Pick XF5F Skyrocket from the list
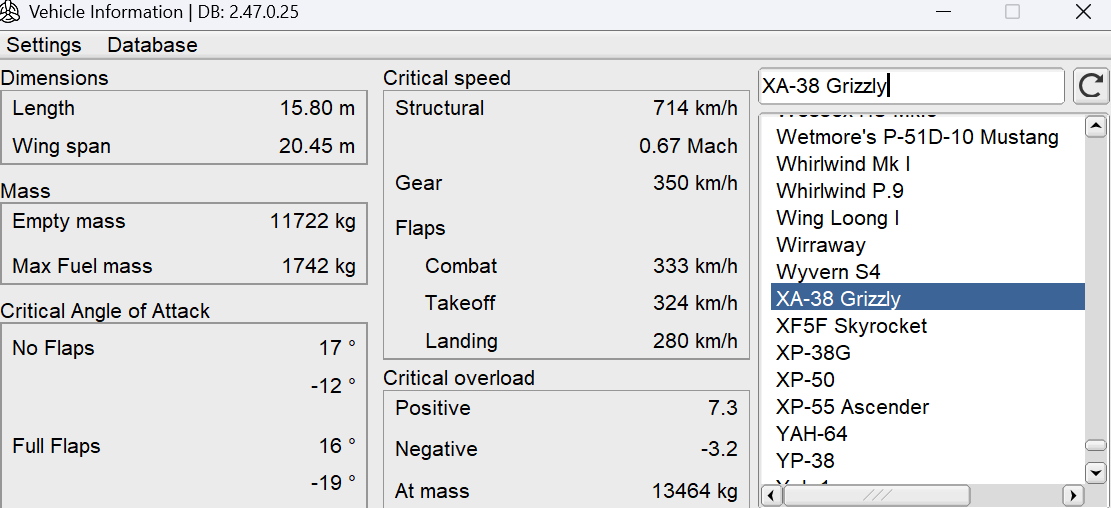1111x508 pixels. coord(852,326)
